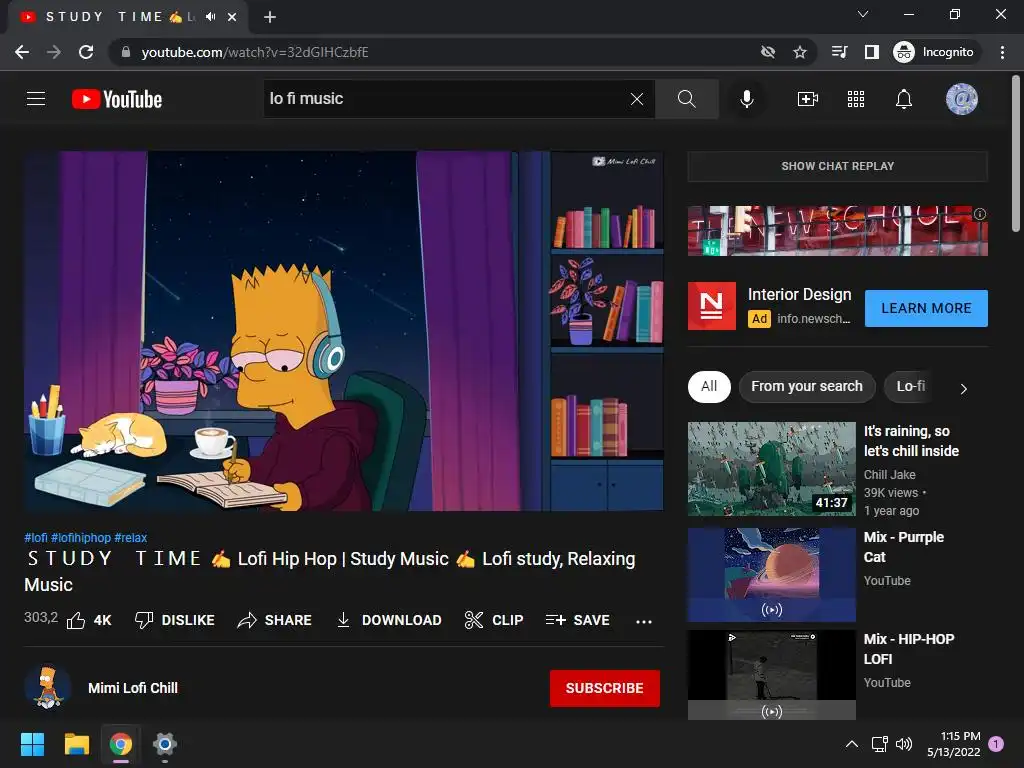The image size is (1024, 768).
Task: Click the Chrome address bar URL
Action: pyautogui.click(x=255, y=52)
